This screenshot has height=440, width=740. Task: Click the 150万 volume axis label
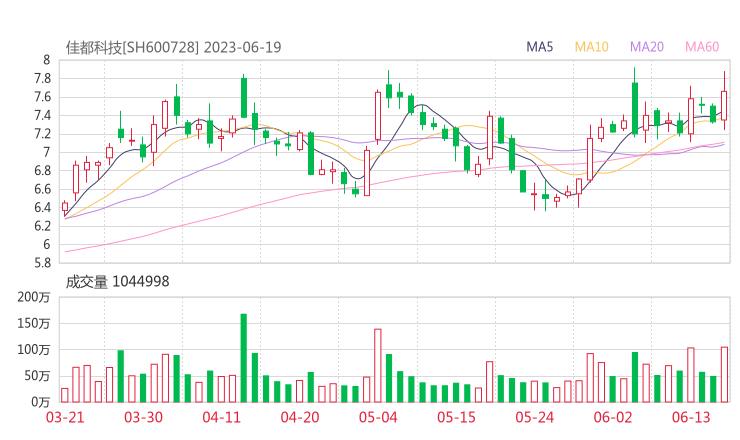[34, 323]
